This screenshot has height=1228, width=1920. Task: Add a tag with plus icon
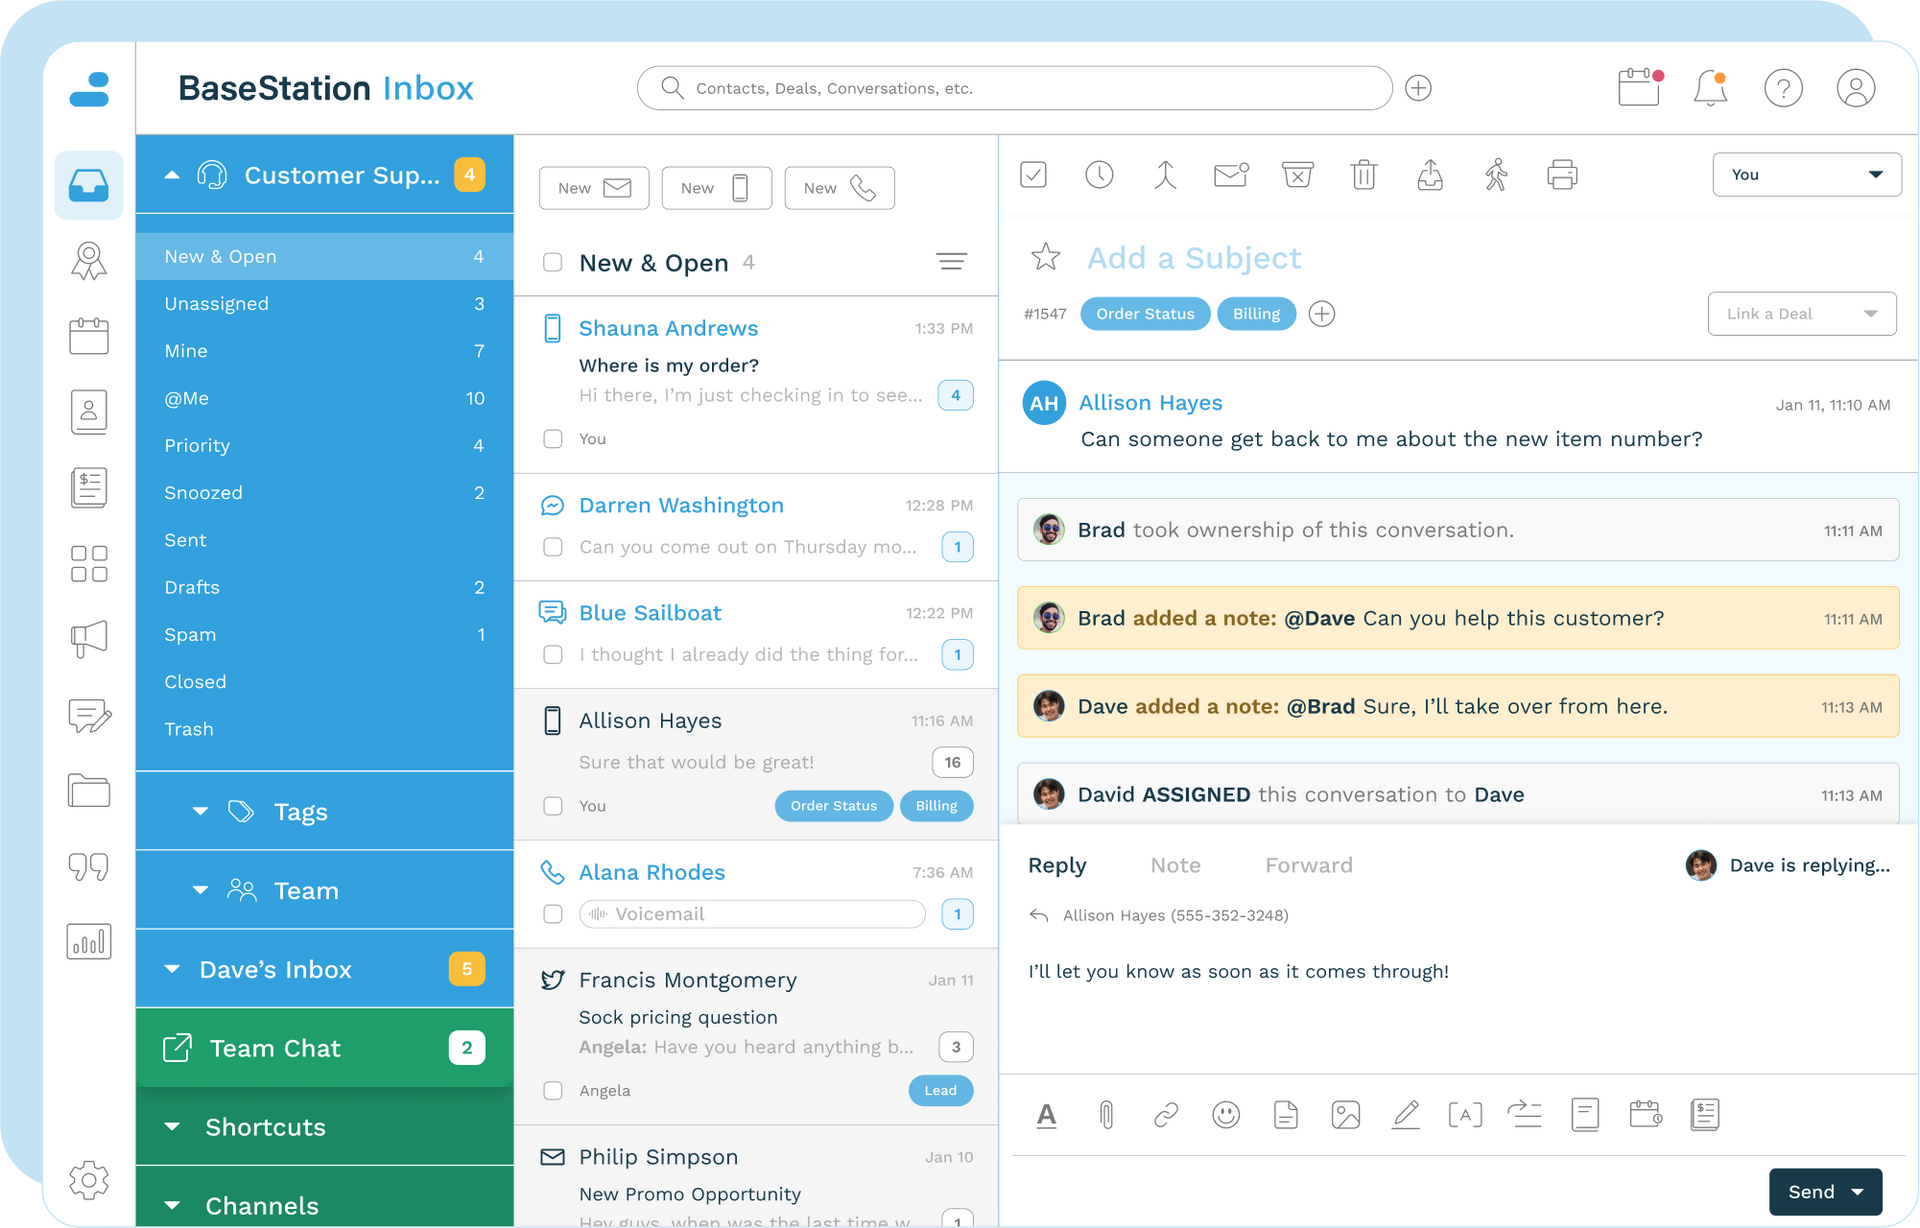[x=1322, y=314]
